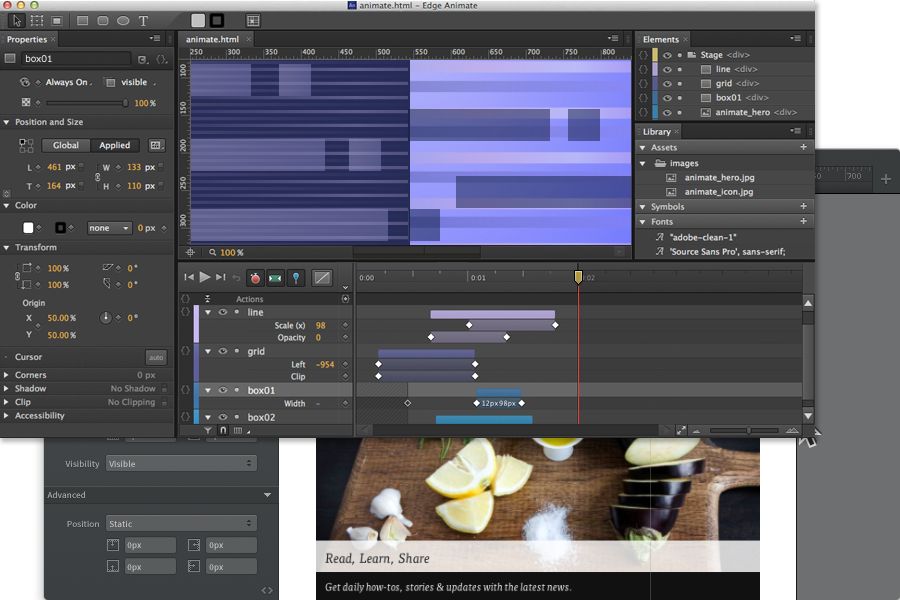
Task: Select the Text tool in the toolbar
Action: tap(143, 20)
